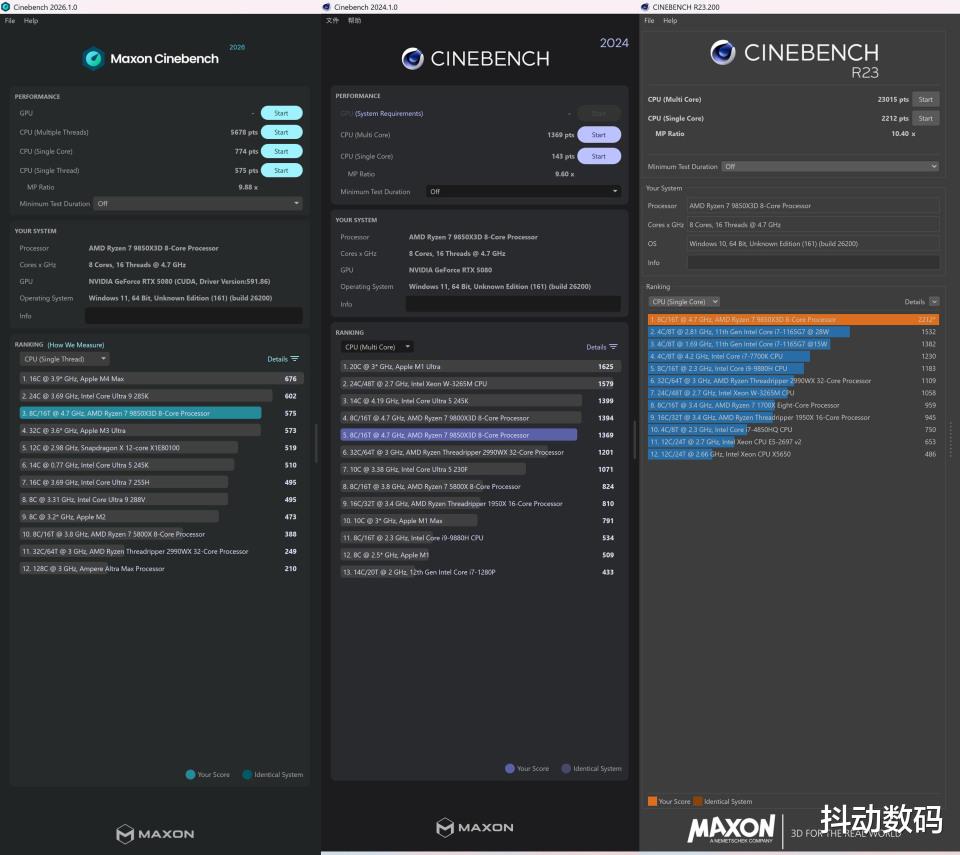Click the Maxon footer logo in Cinebench R23
The width and height of the screenshot is (960, 855).
pyautogui.click(x=731, y=829)
